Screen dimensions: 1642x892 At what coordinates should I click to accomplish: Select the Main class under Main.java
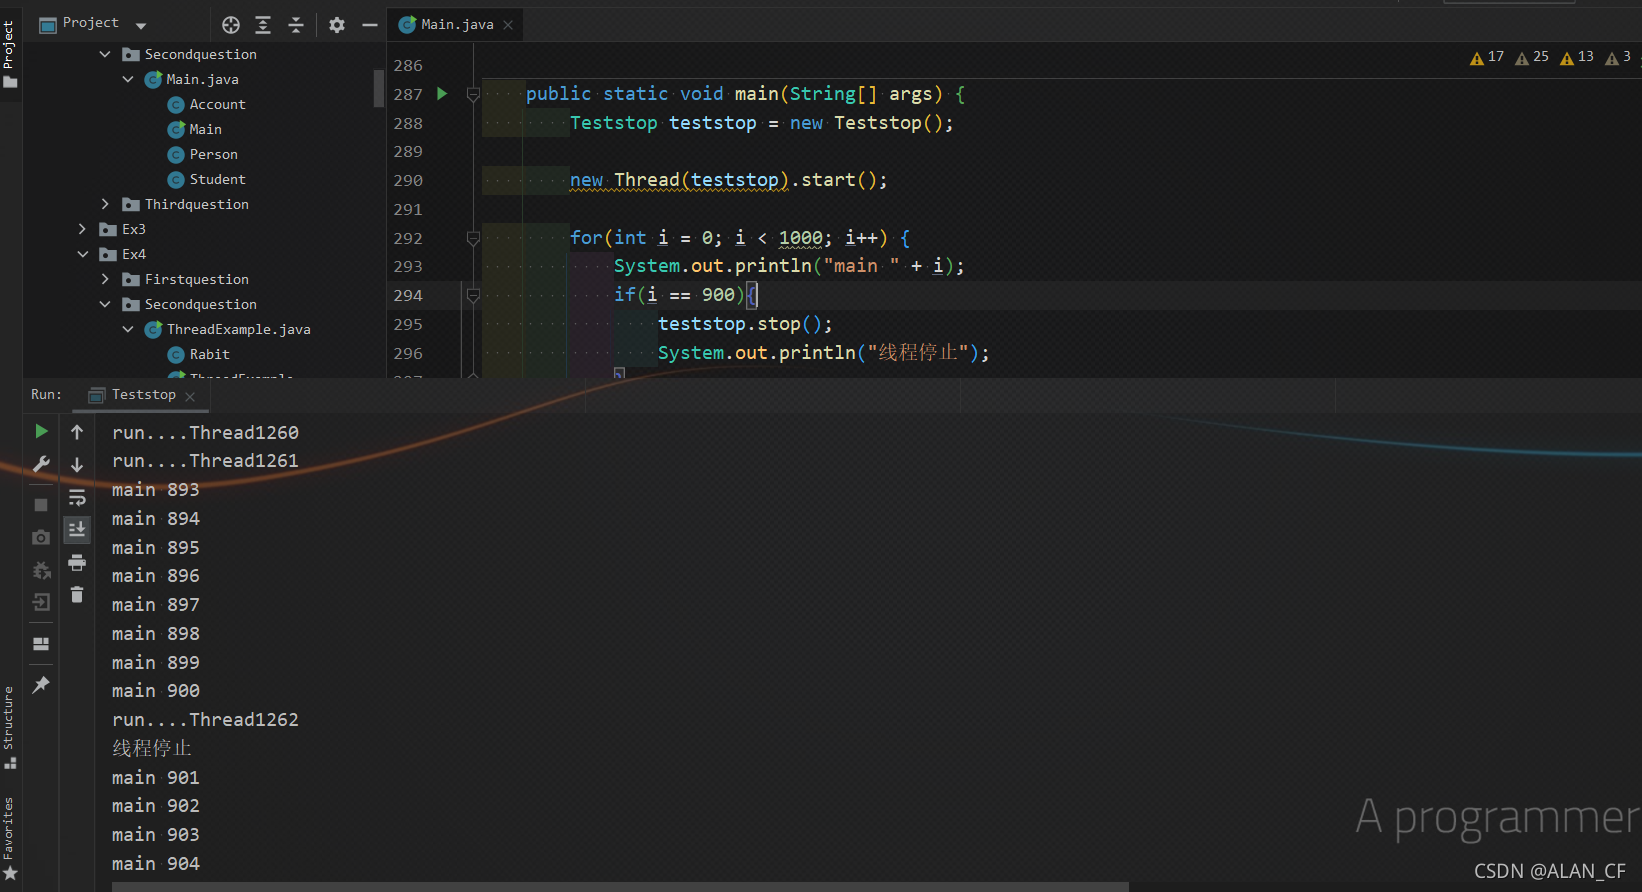(205, 129)
